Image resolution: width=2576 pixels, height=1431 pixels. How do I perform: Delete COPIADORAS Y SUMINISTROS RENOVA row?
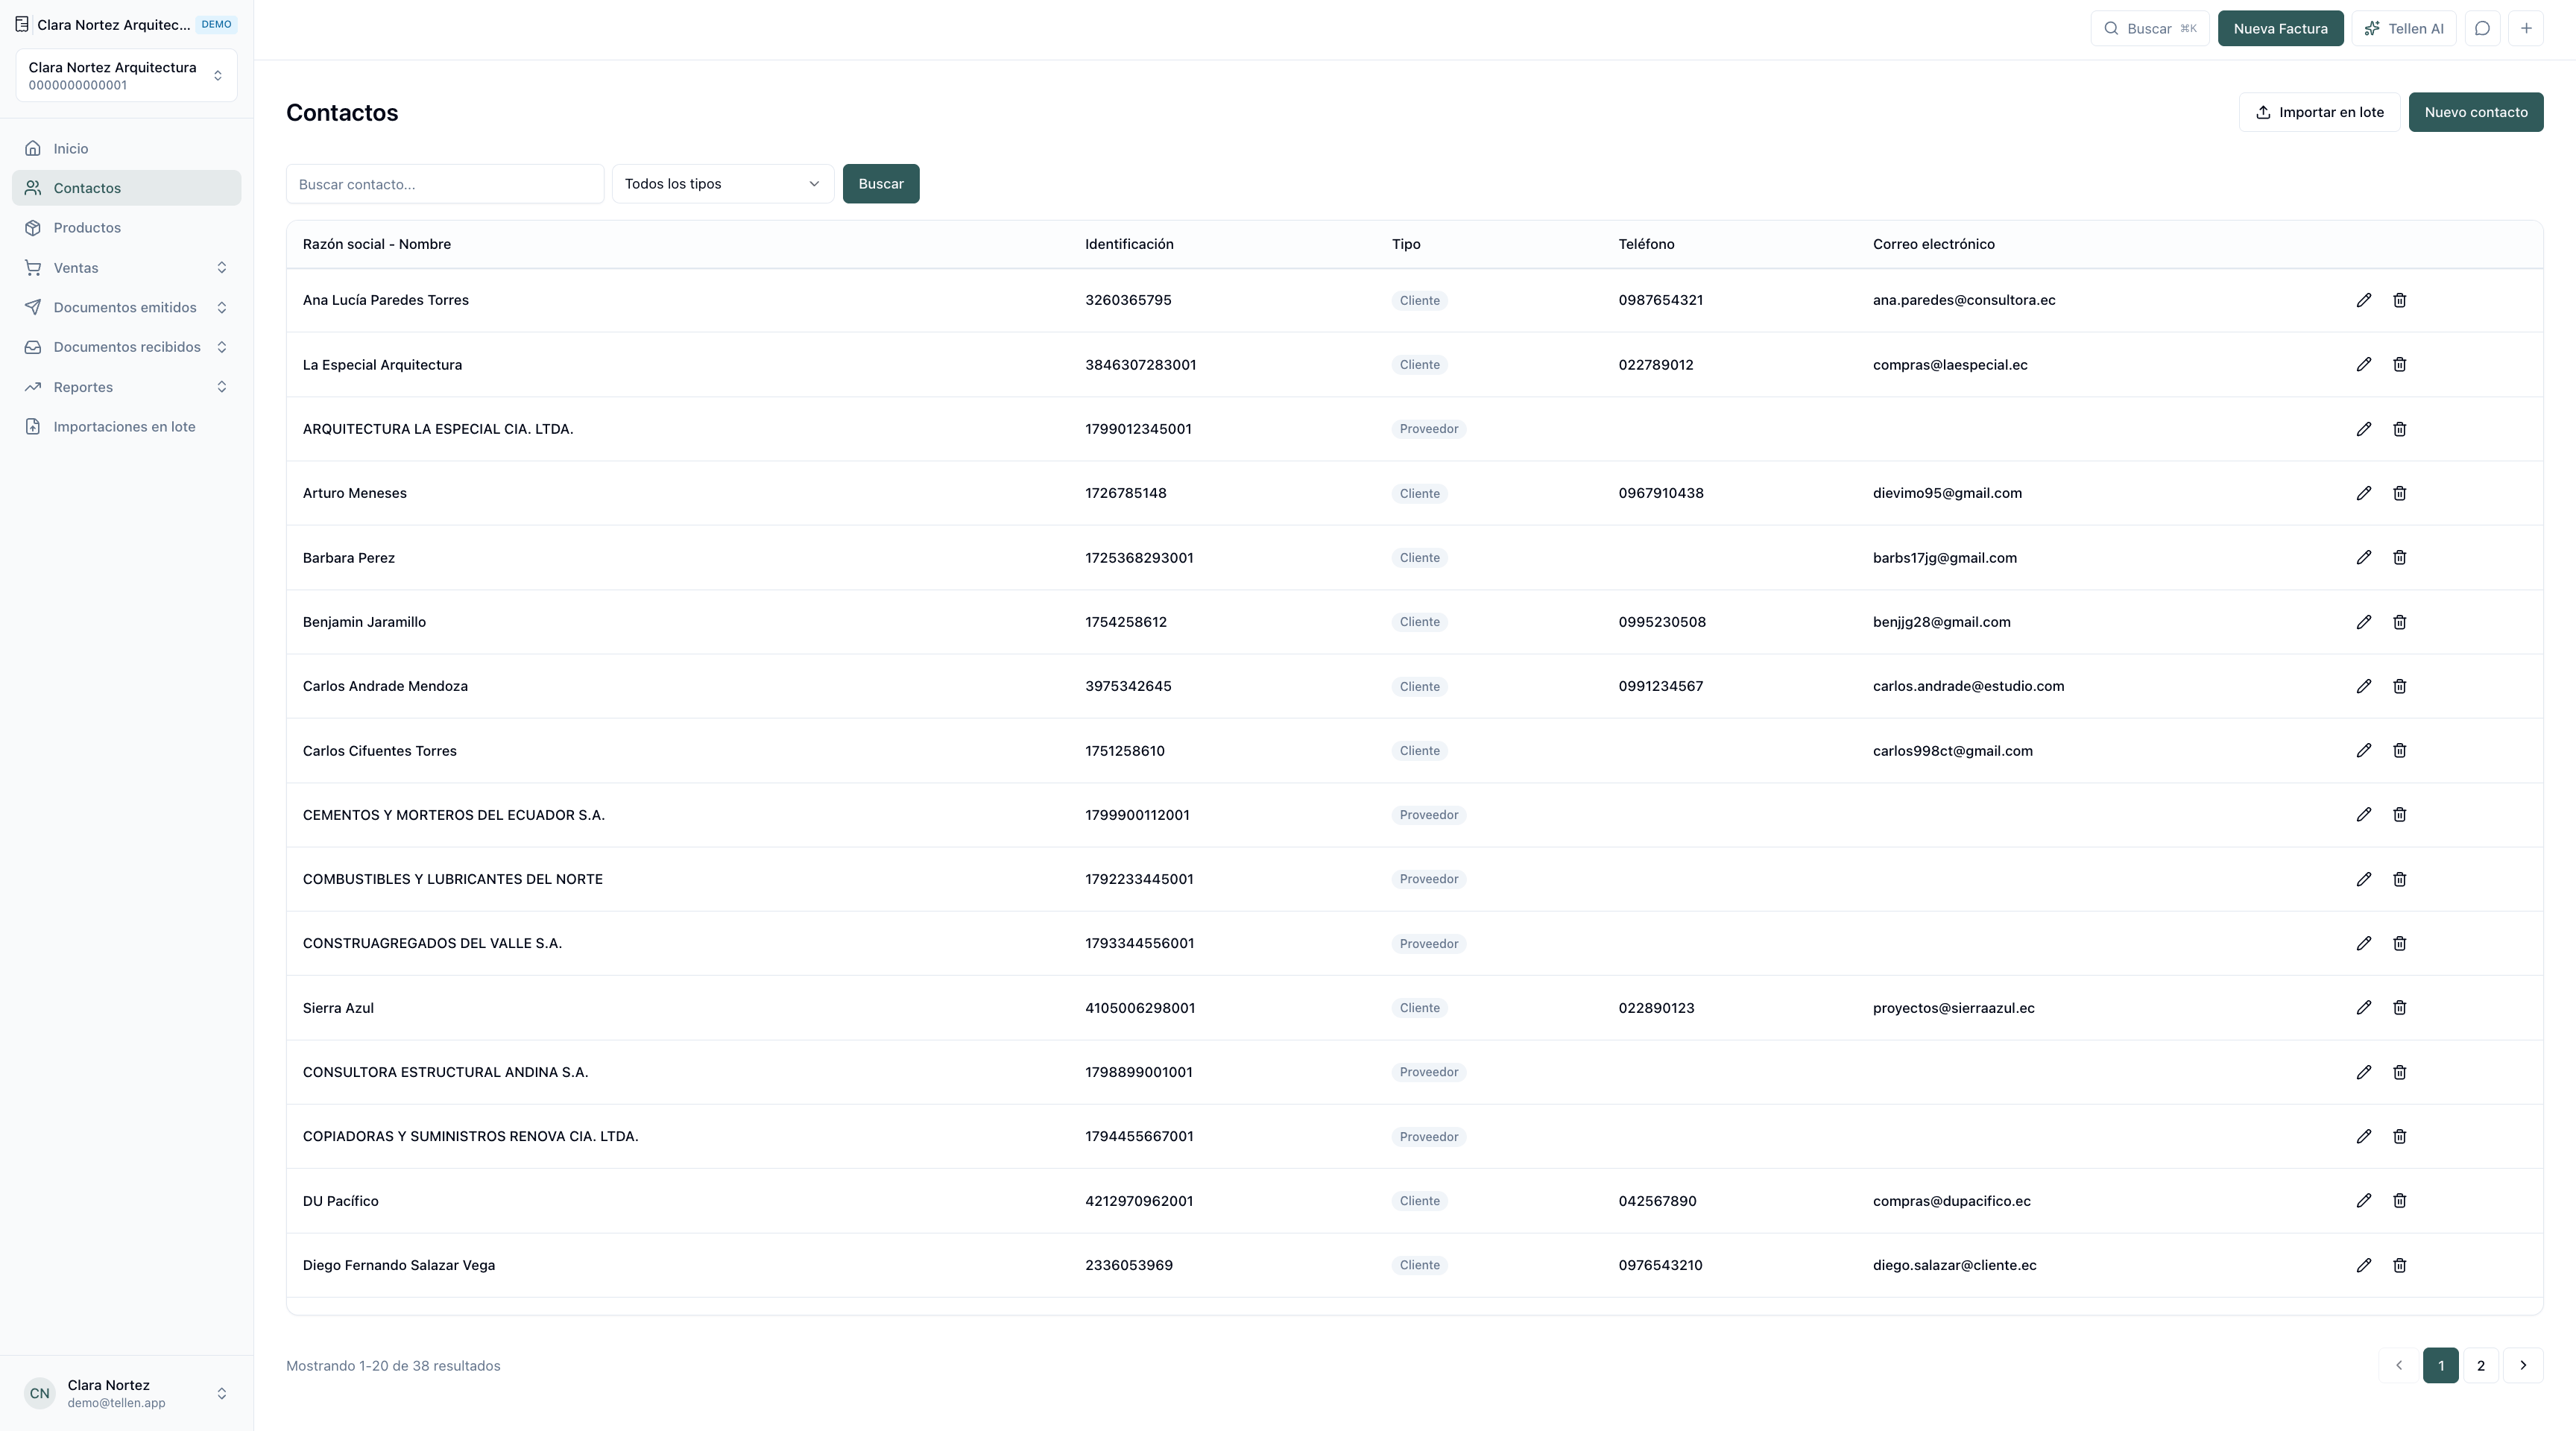2399,1136
